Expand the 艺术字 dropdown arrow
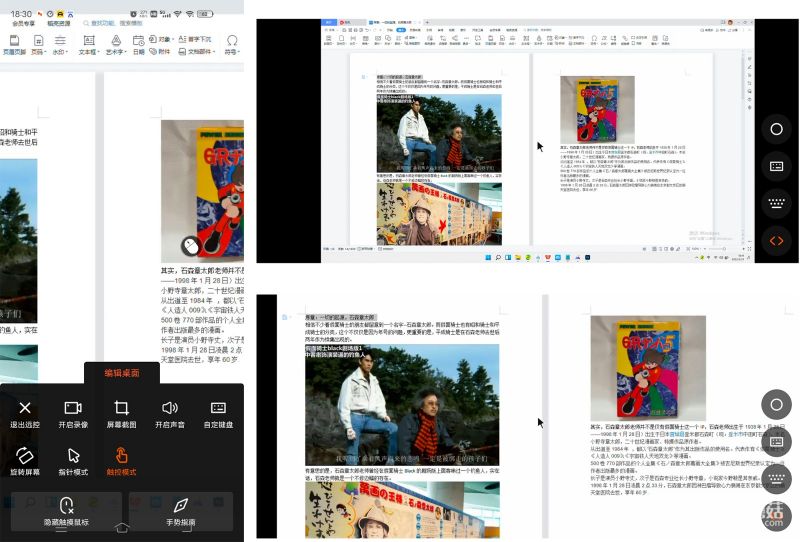Image resolution: width=800 pixels, height=542 pixels. pos(126,52)
